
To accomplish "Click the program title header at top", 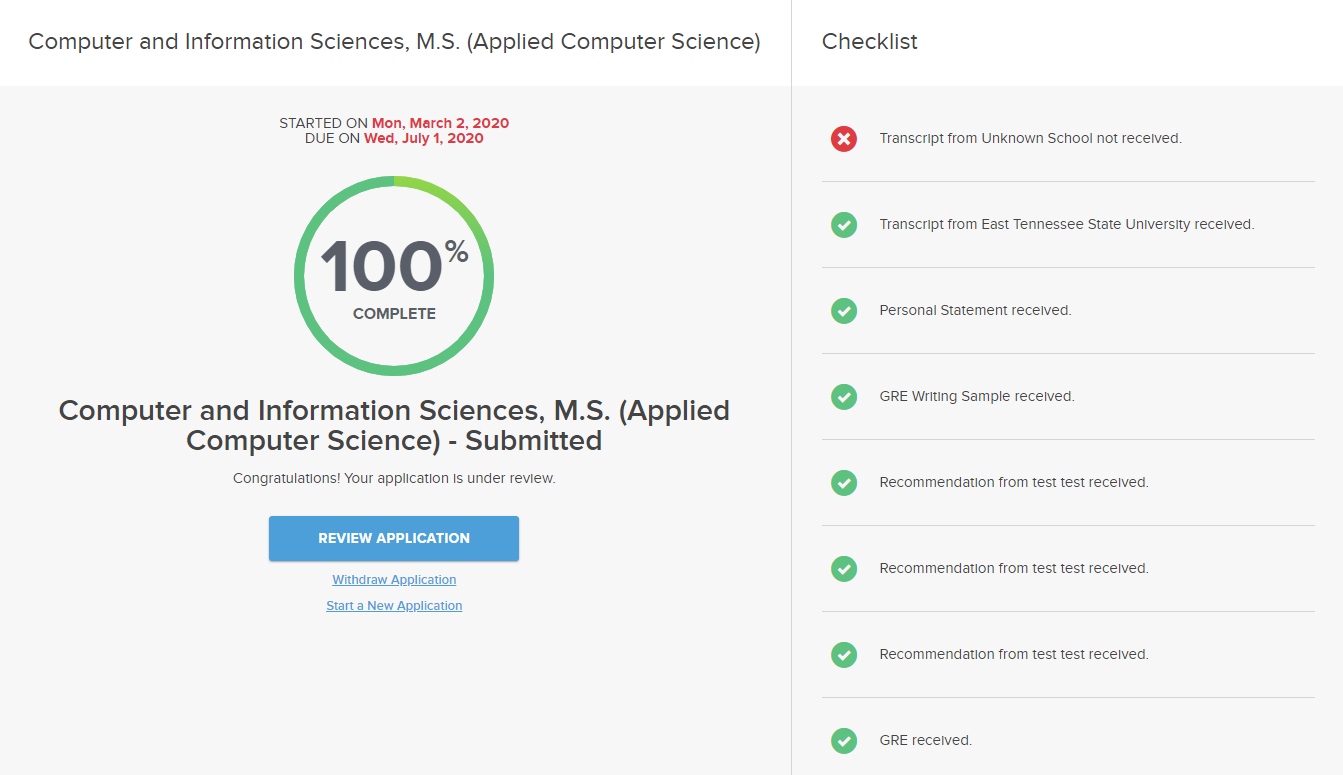I will tap(394, 42).
